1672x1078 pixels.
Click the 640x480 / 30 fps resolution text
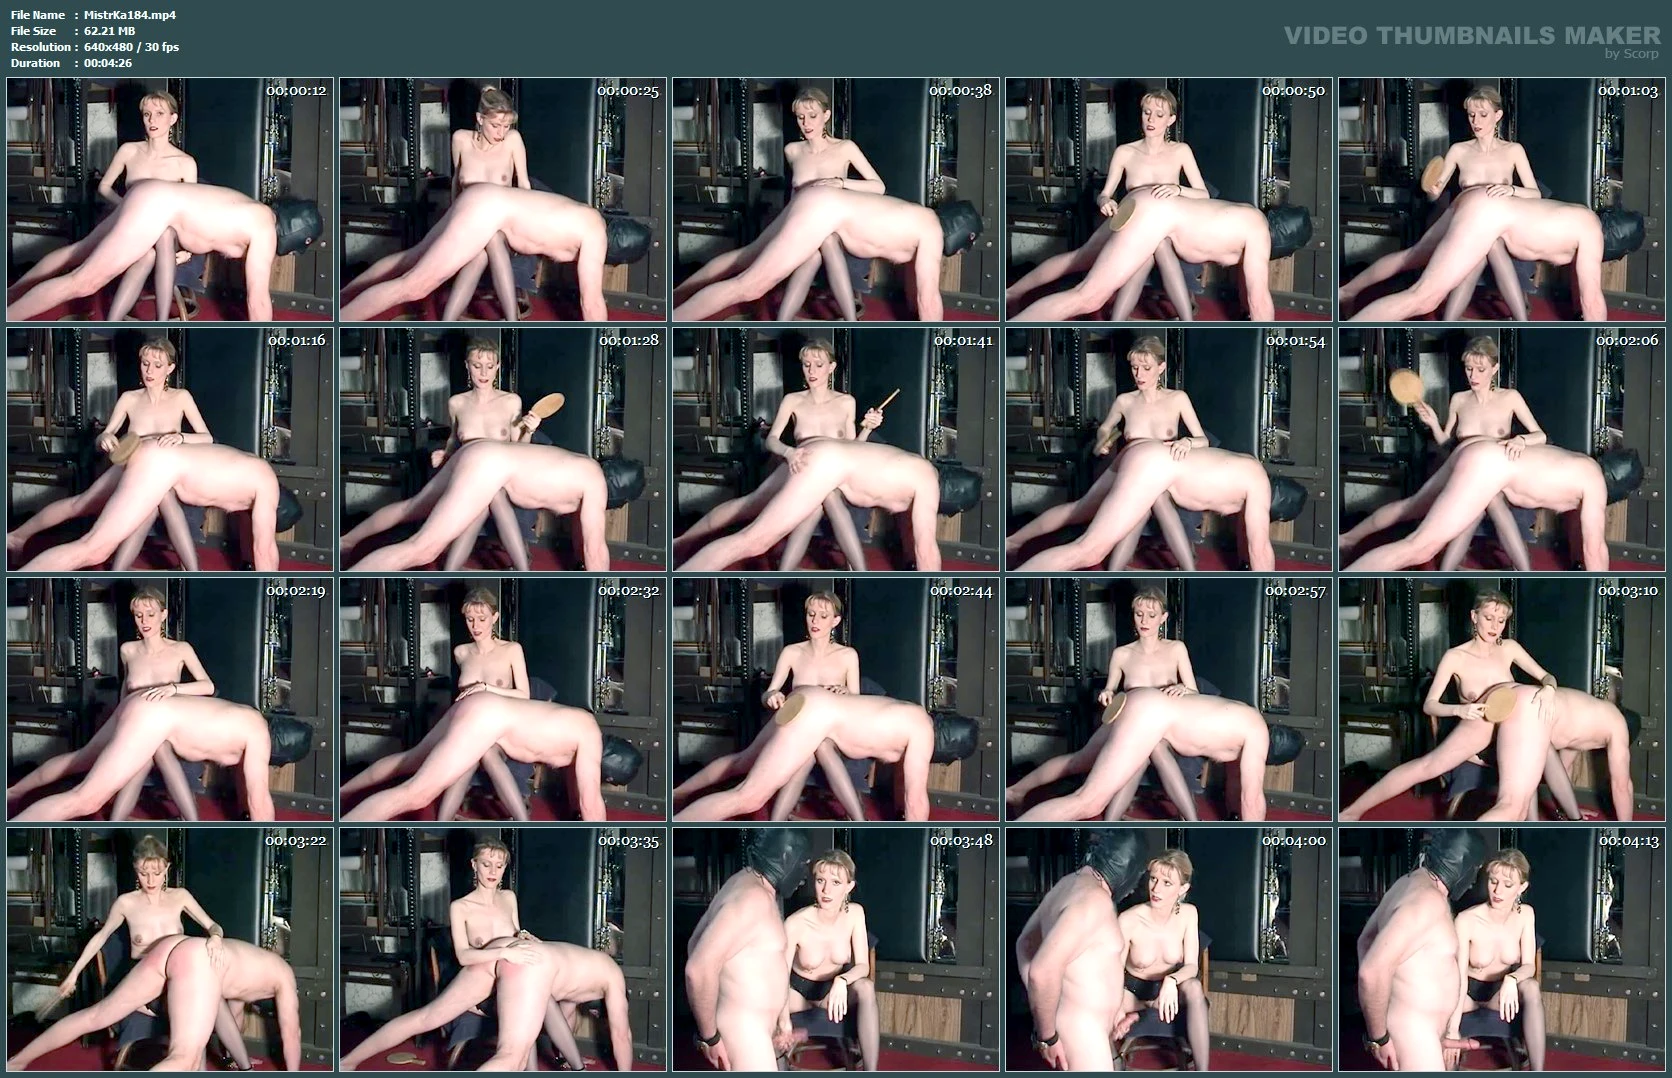131,47
